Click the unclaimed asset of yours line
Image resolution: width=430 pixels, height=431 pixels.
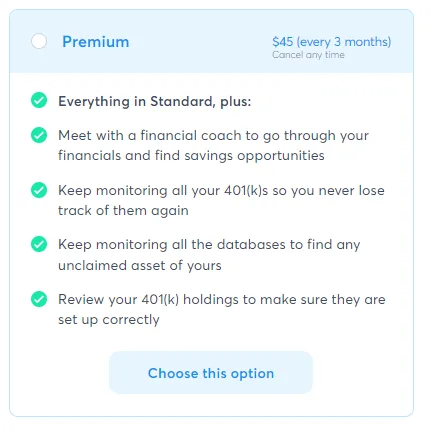tap(140, 266)
